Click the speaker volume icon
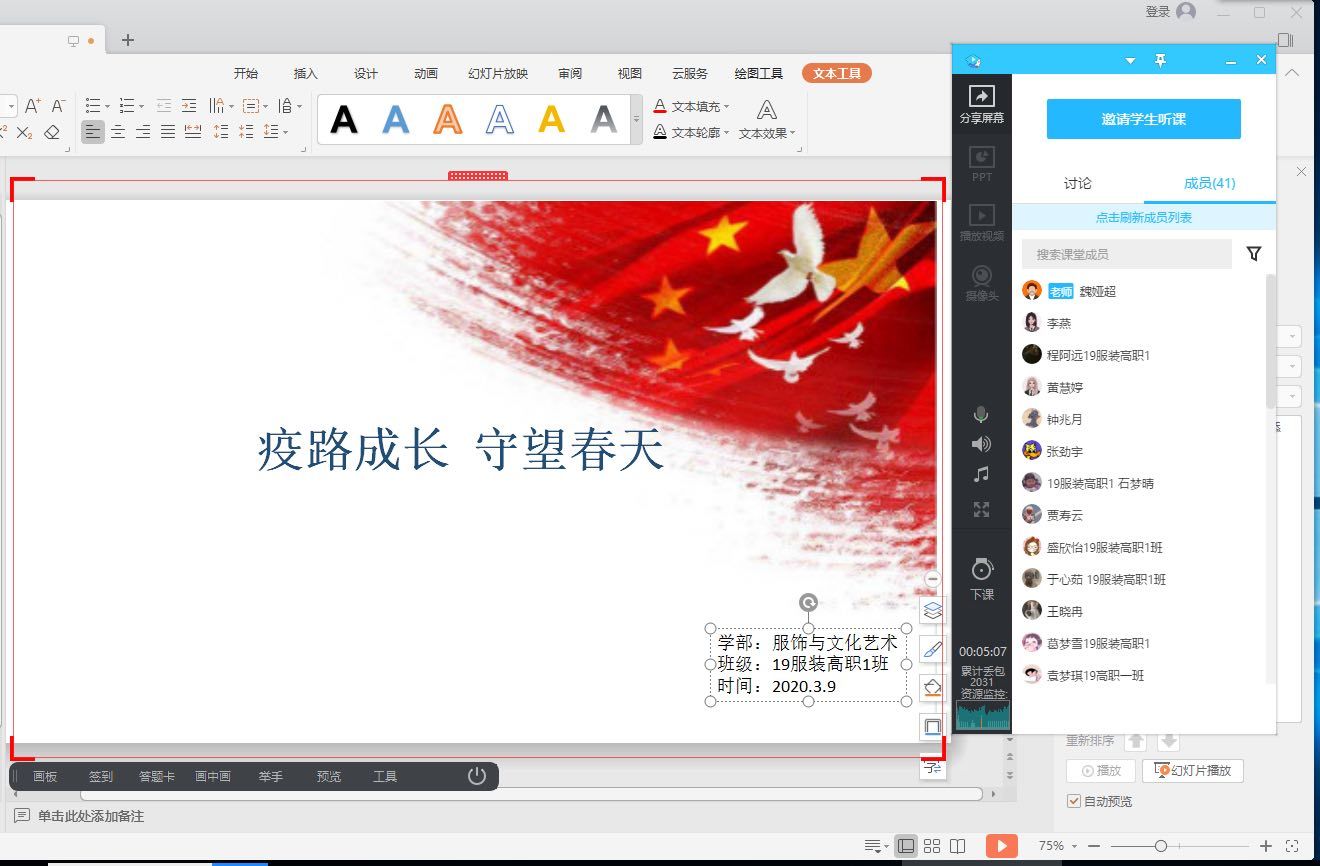Image resolution: width=1320 pixels, height=866 pixels. pos(981,444)
